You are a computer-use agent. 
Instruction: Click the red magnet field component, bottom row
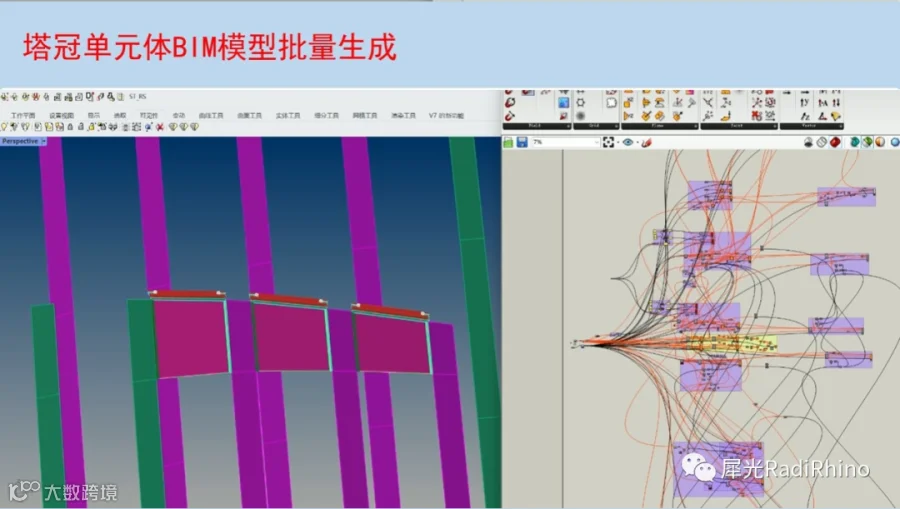(509, 115)
